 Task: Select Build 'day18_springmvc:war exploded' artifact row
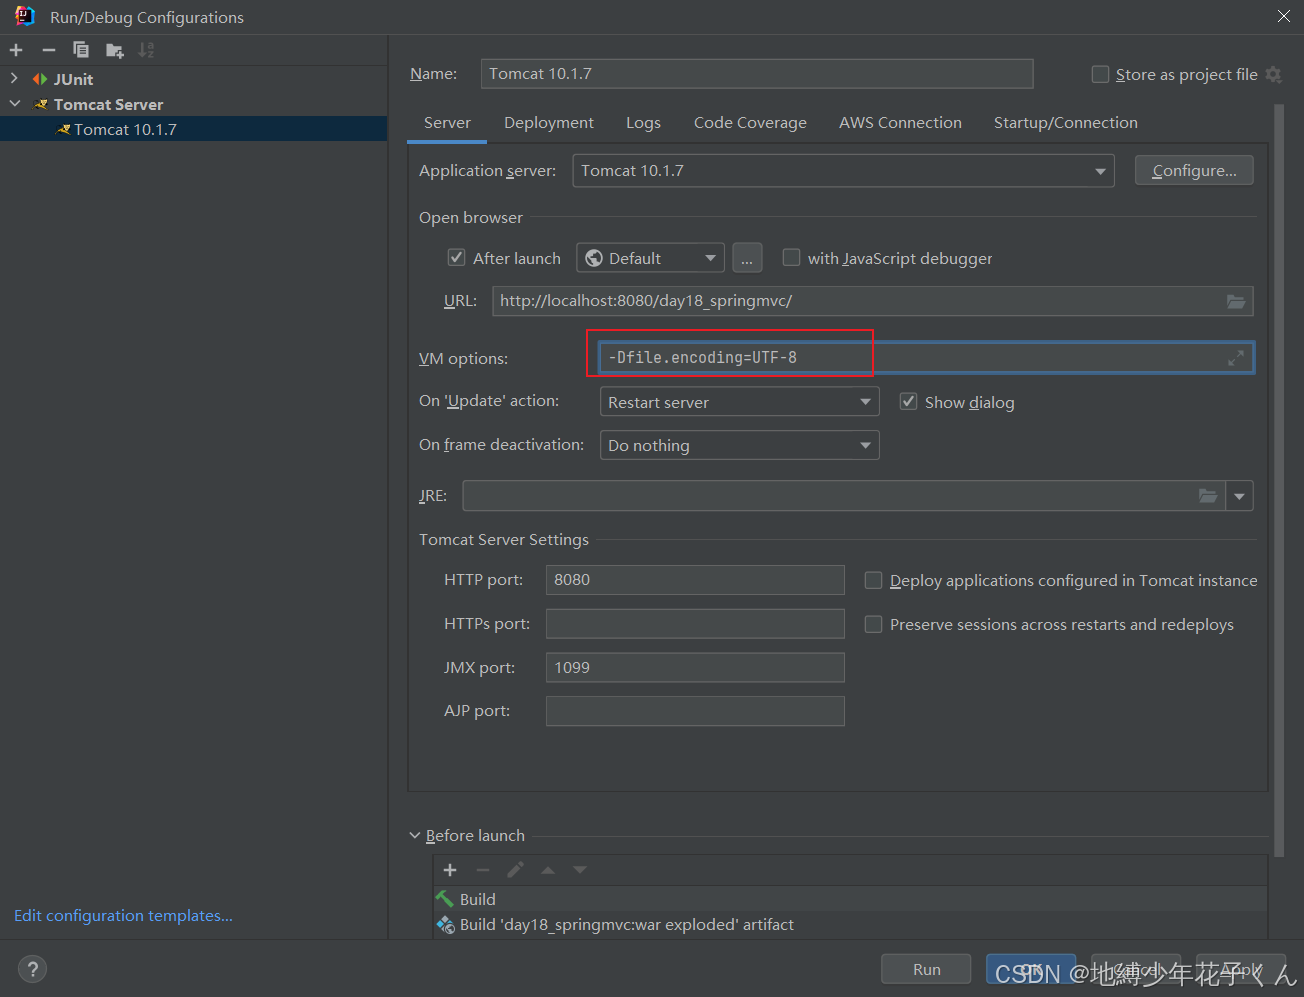[x=850, y=925]
